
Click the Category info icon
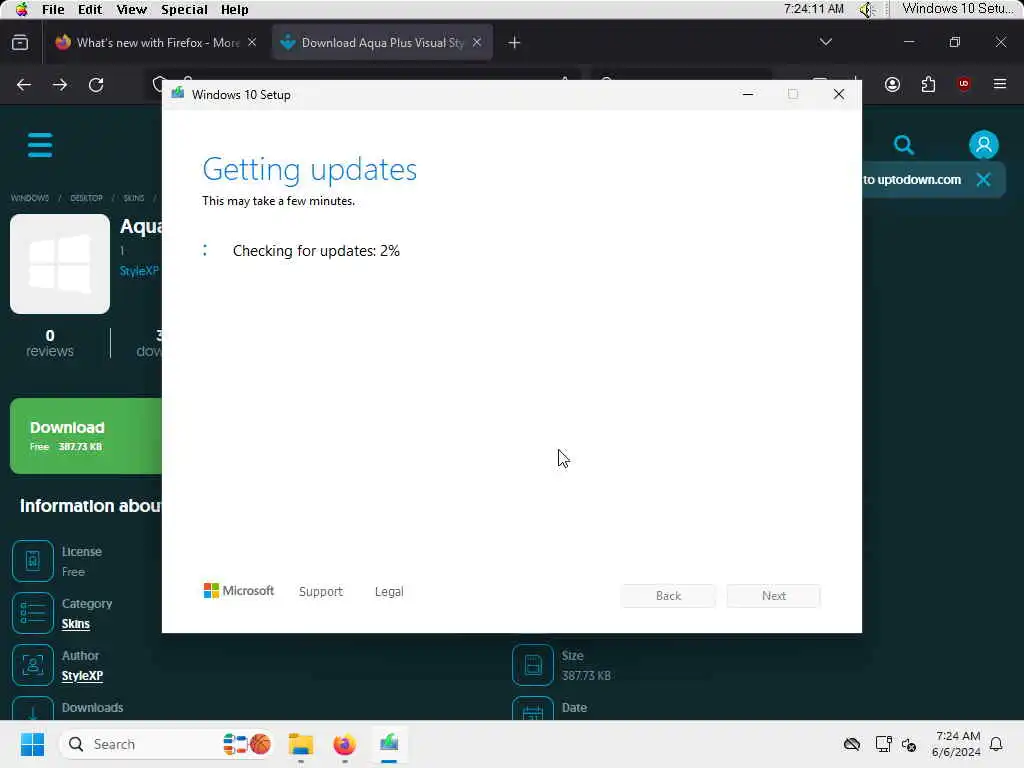(x=33, y=613)
